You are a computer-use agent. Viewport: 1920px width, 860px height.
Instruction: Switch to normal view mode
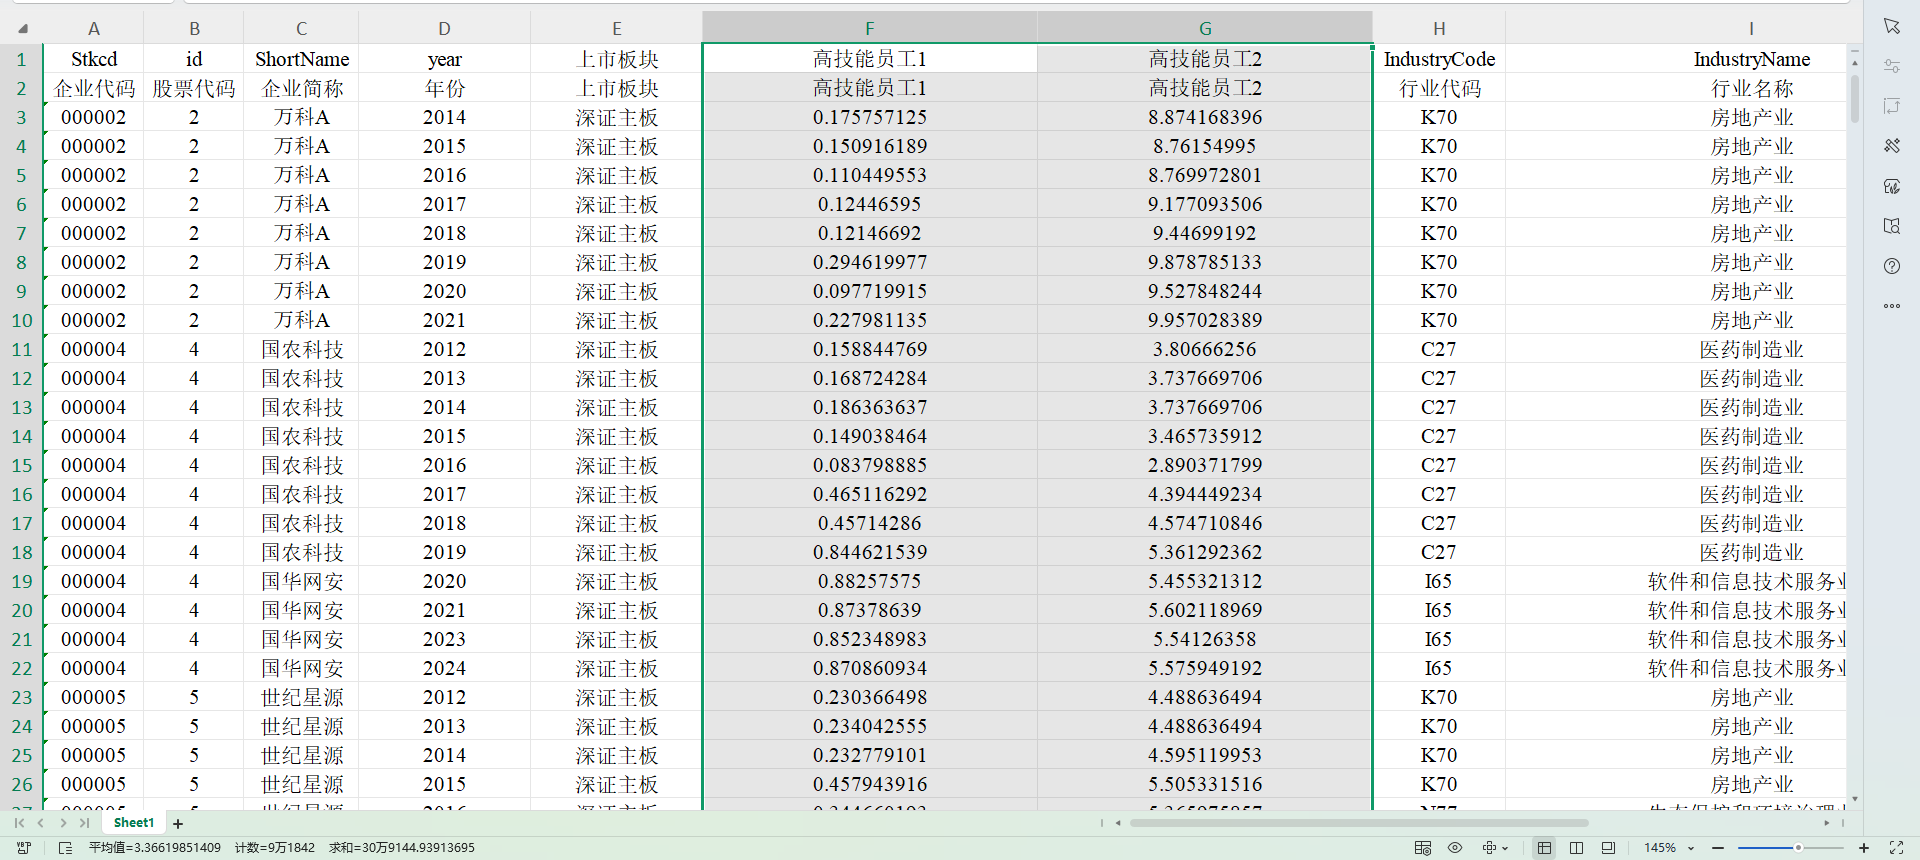click(x=1544, y=848)
